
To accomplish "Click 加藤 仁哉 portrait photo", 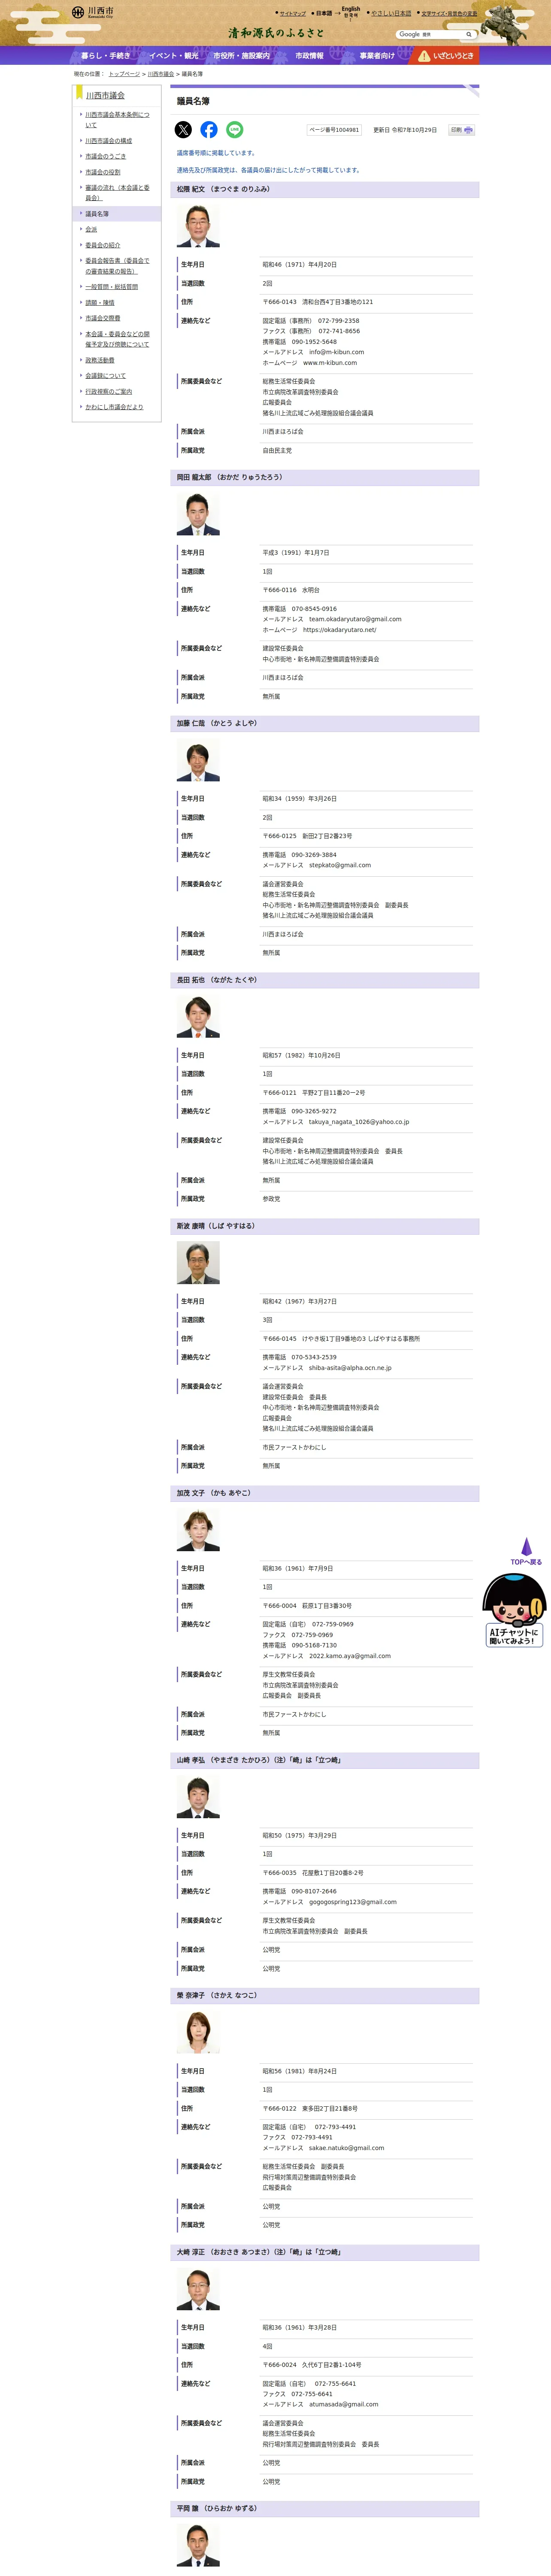I will [198, 760].
